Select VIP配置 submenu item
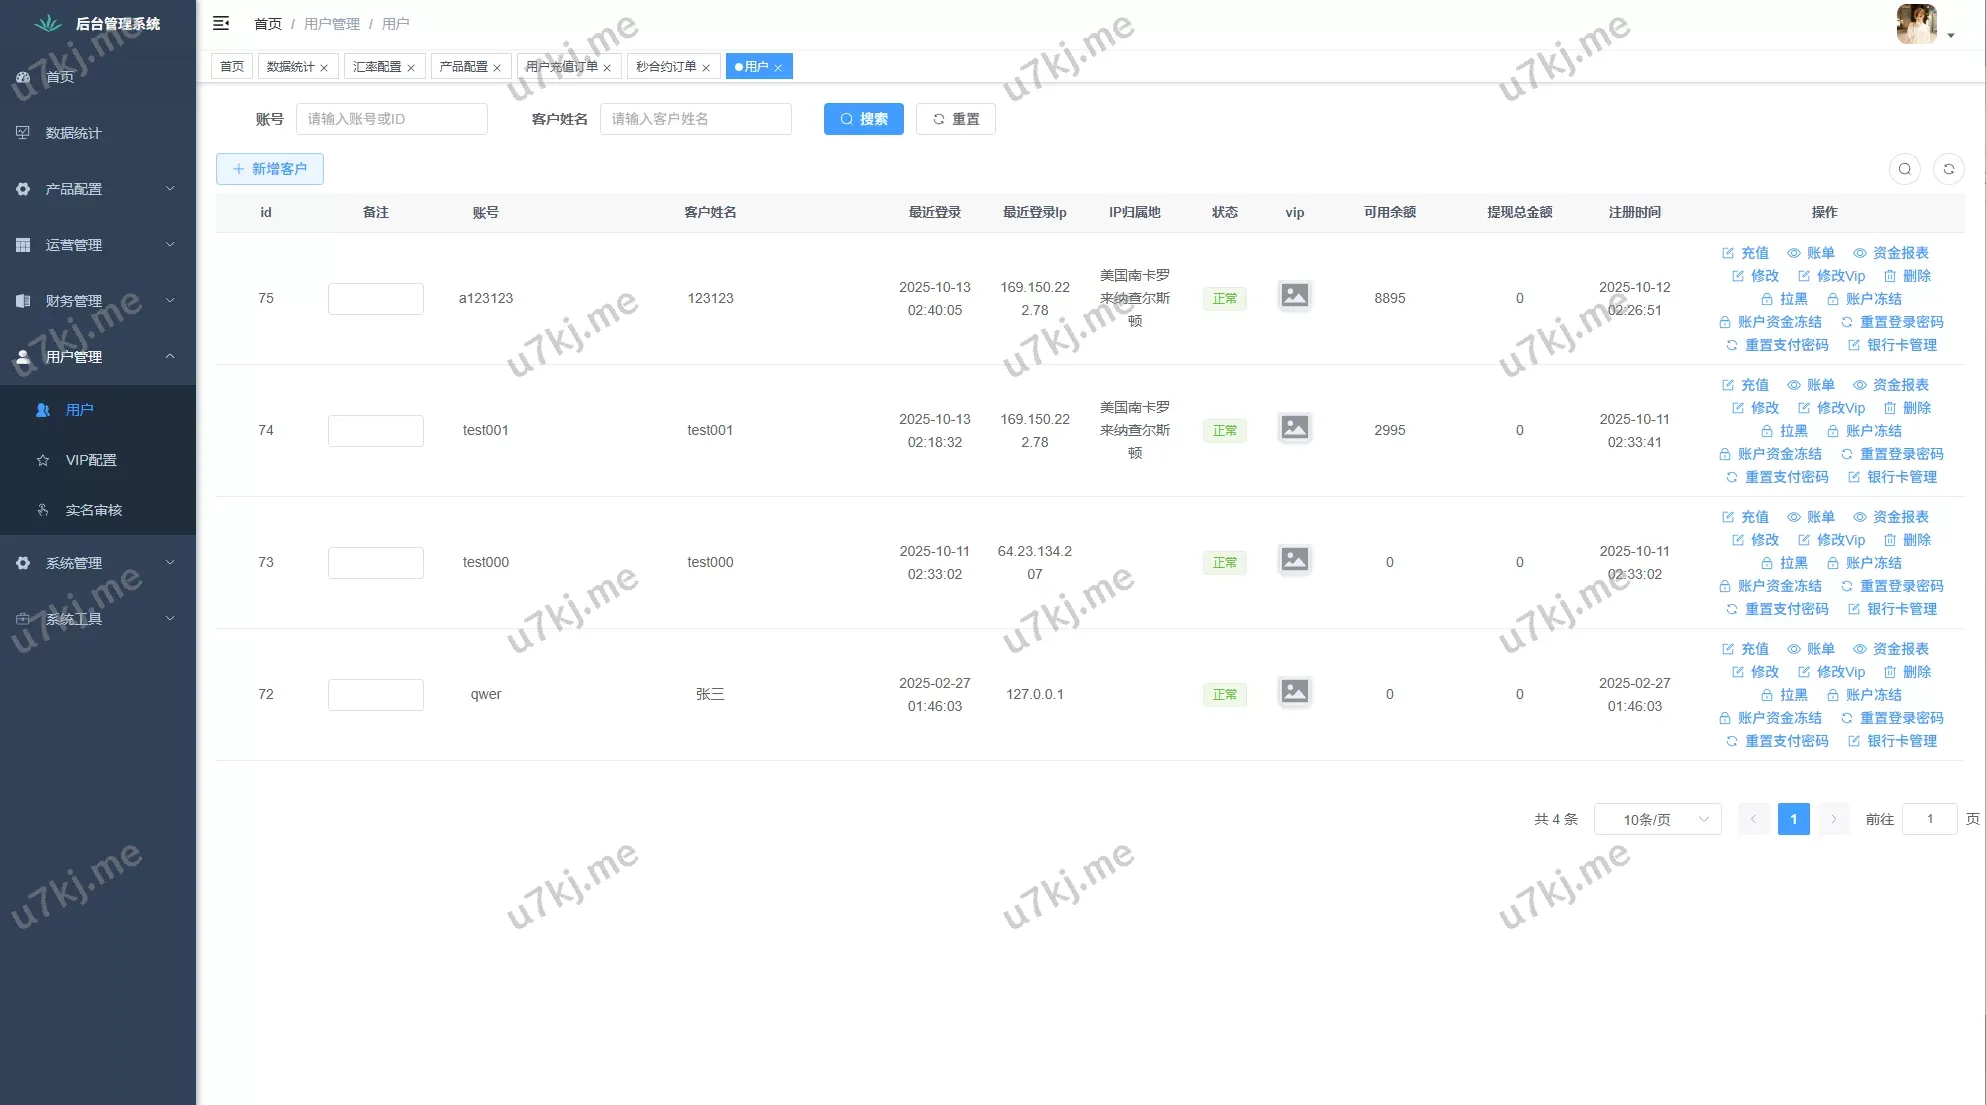1986x1105 pixels. (91, 460)
